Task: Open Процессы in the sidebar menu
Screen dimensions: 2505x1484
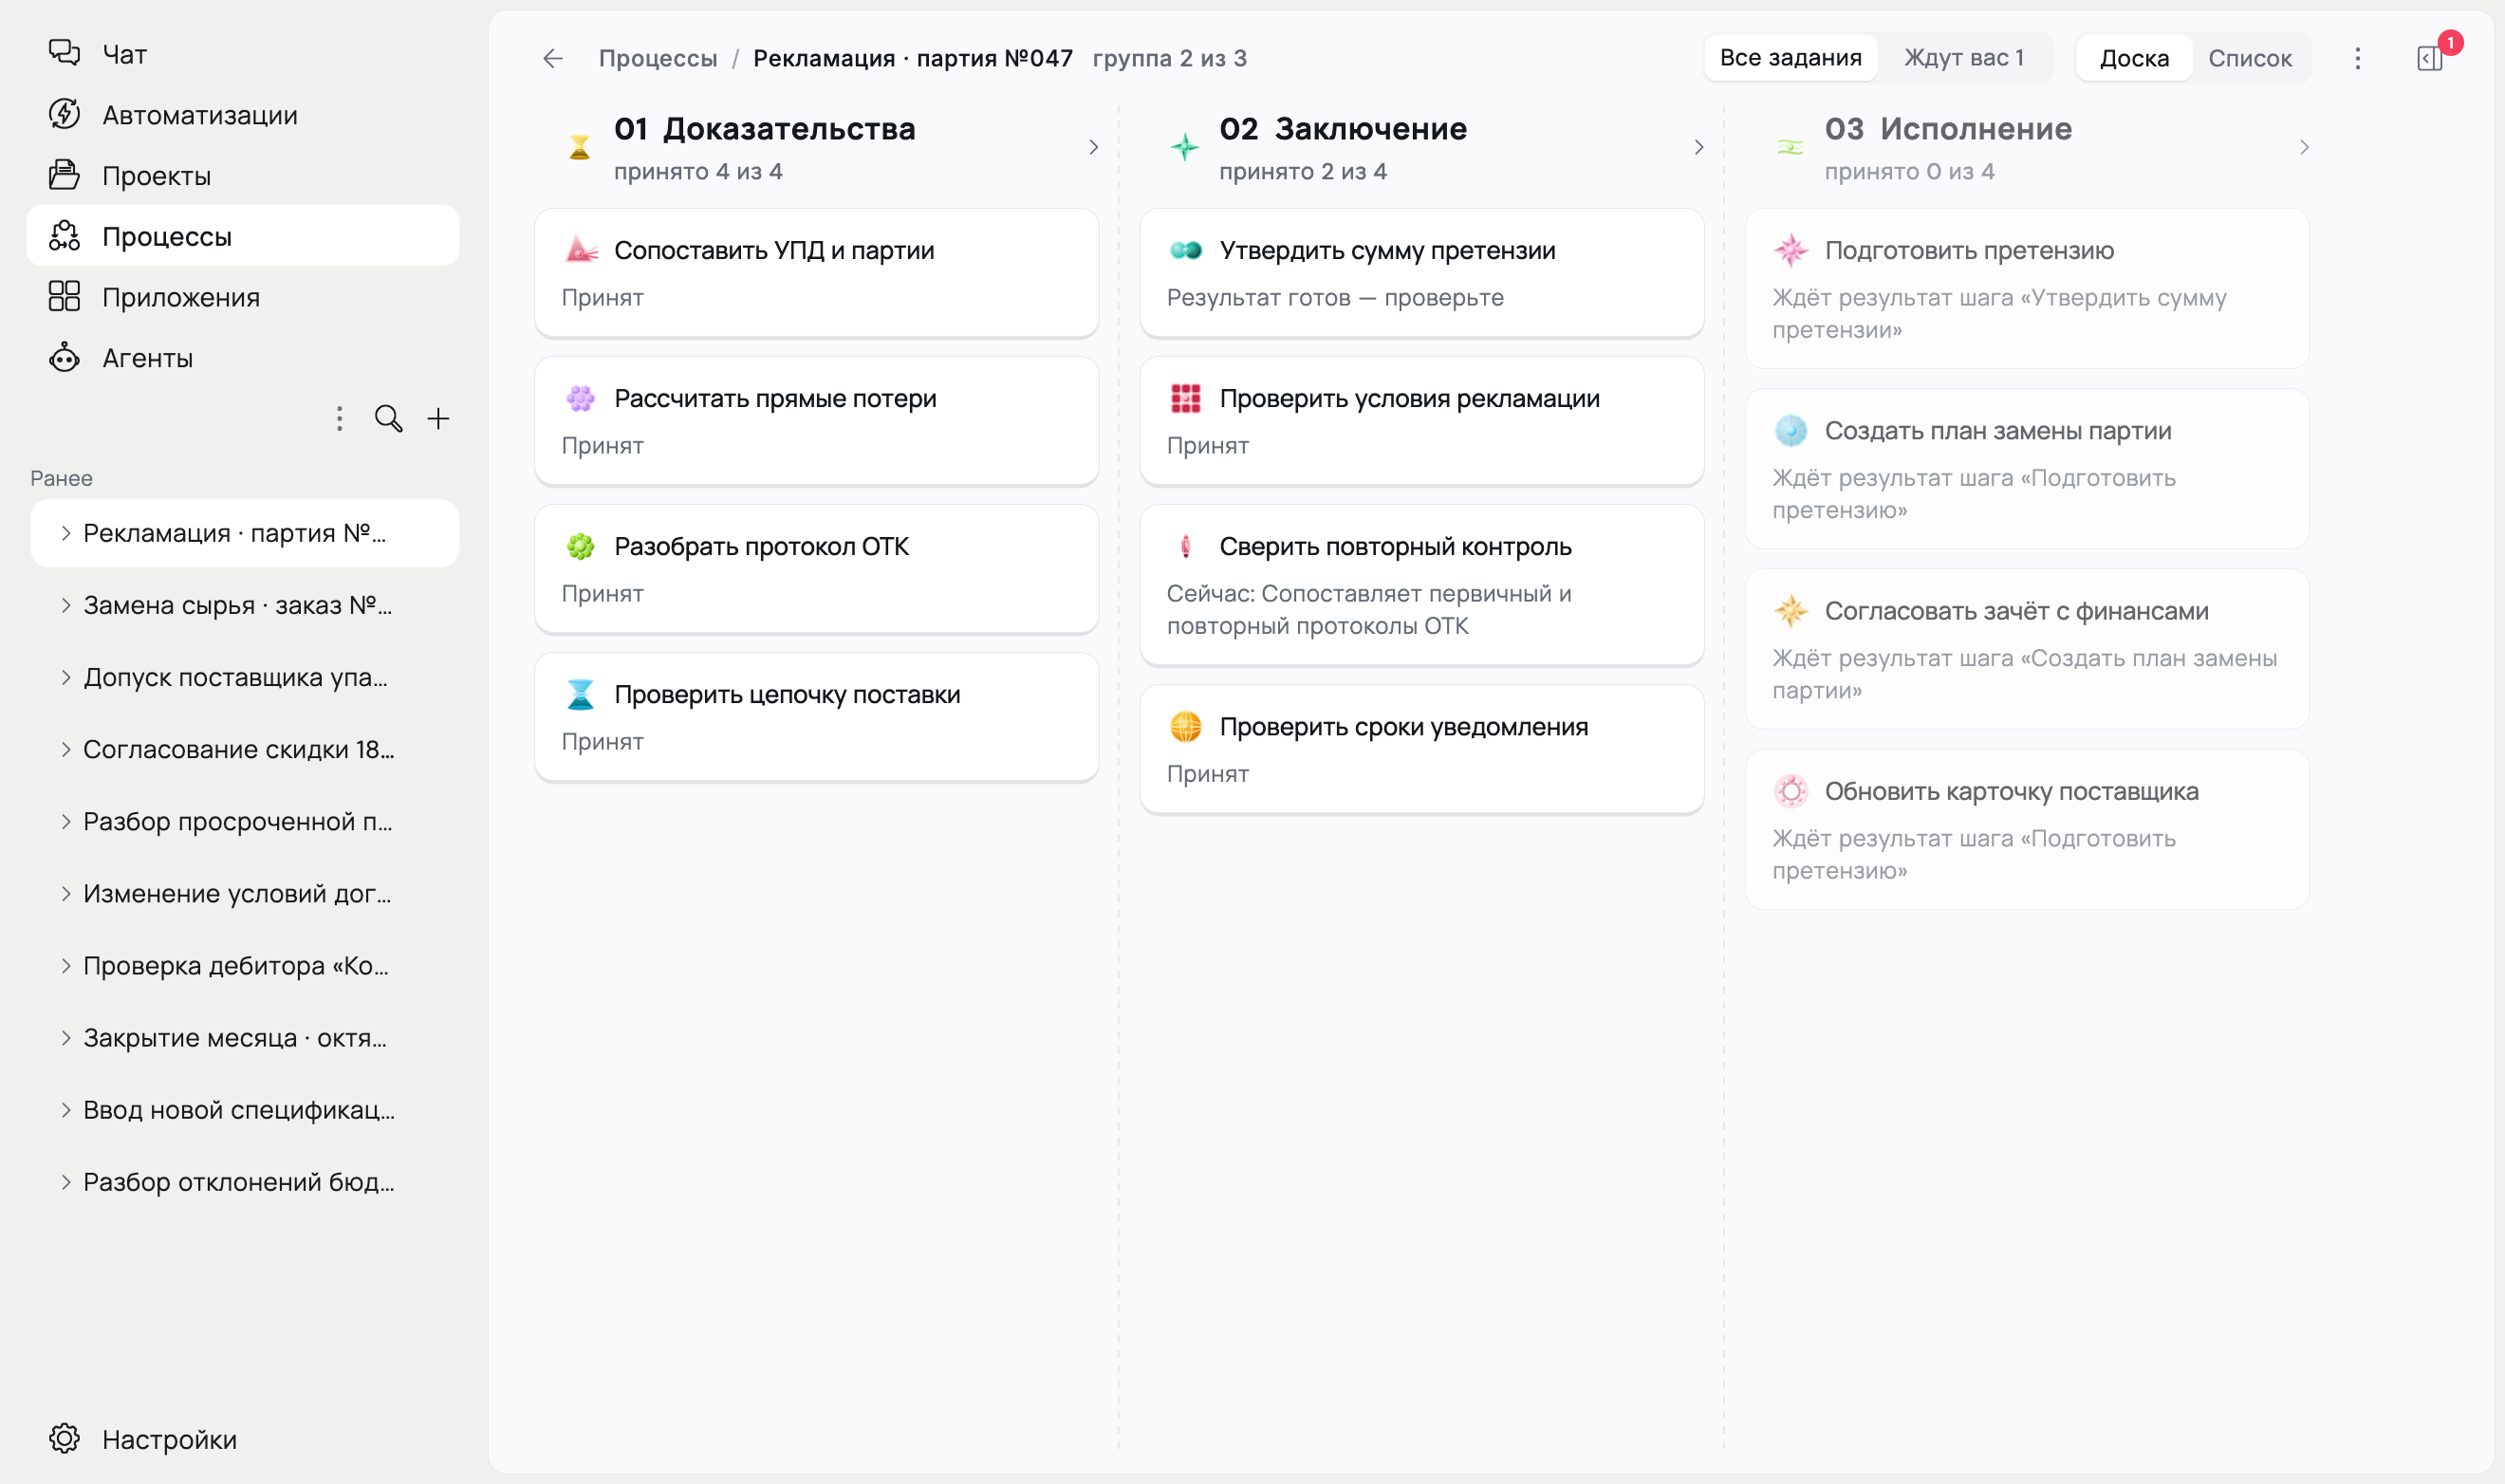Action: click(x=243, y=236)
